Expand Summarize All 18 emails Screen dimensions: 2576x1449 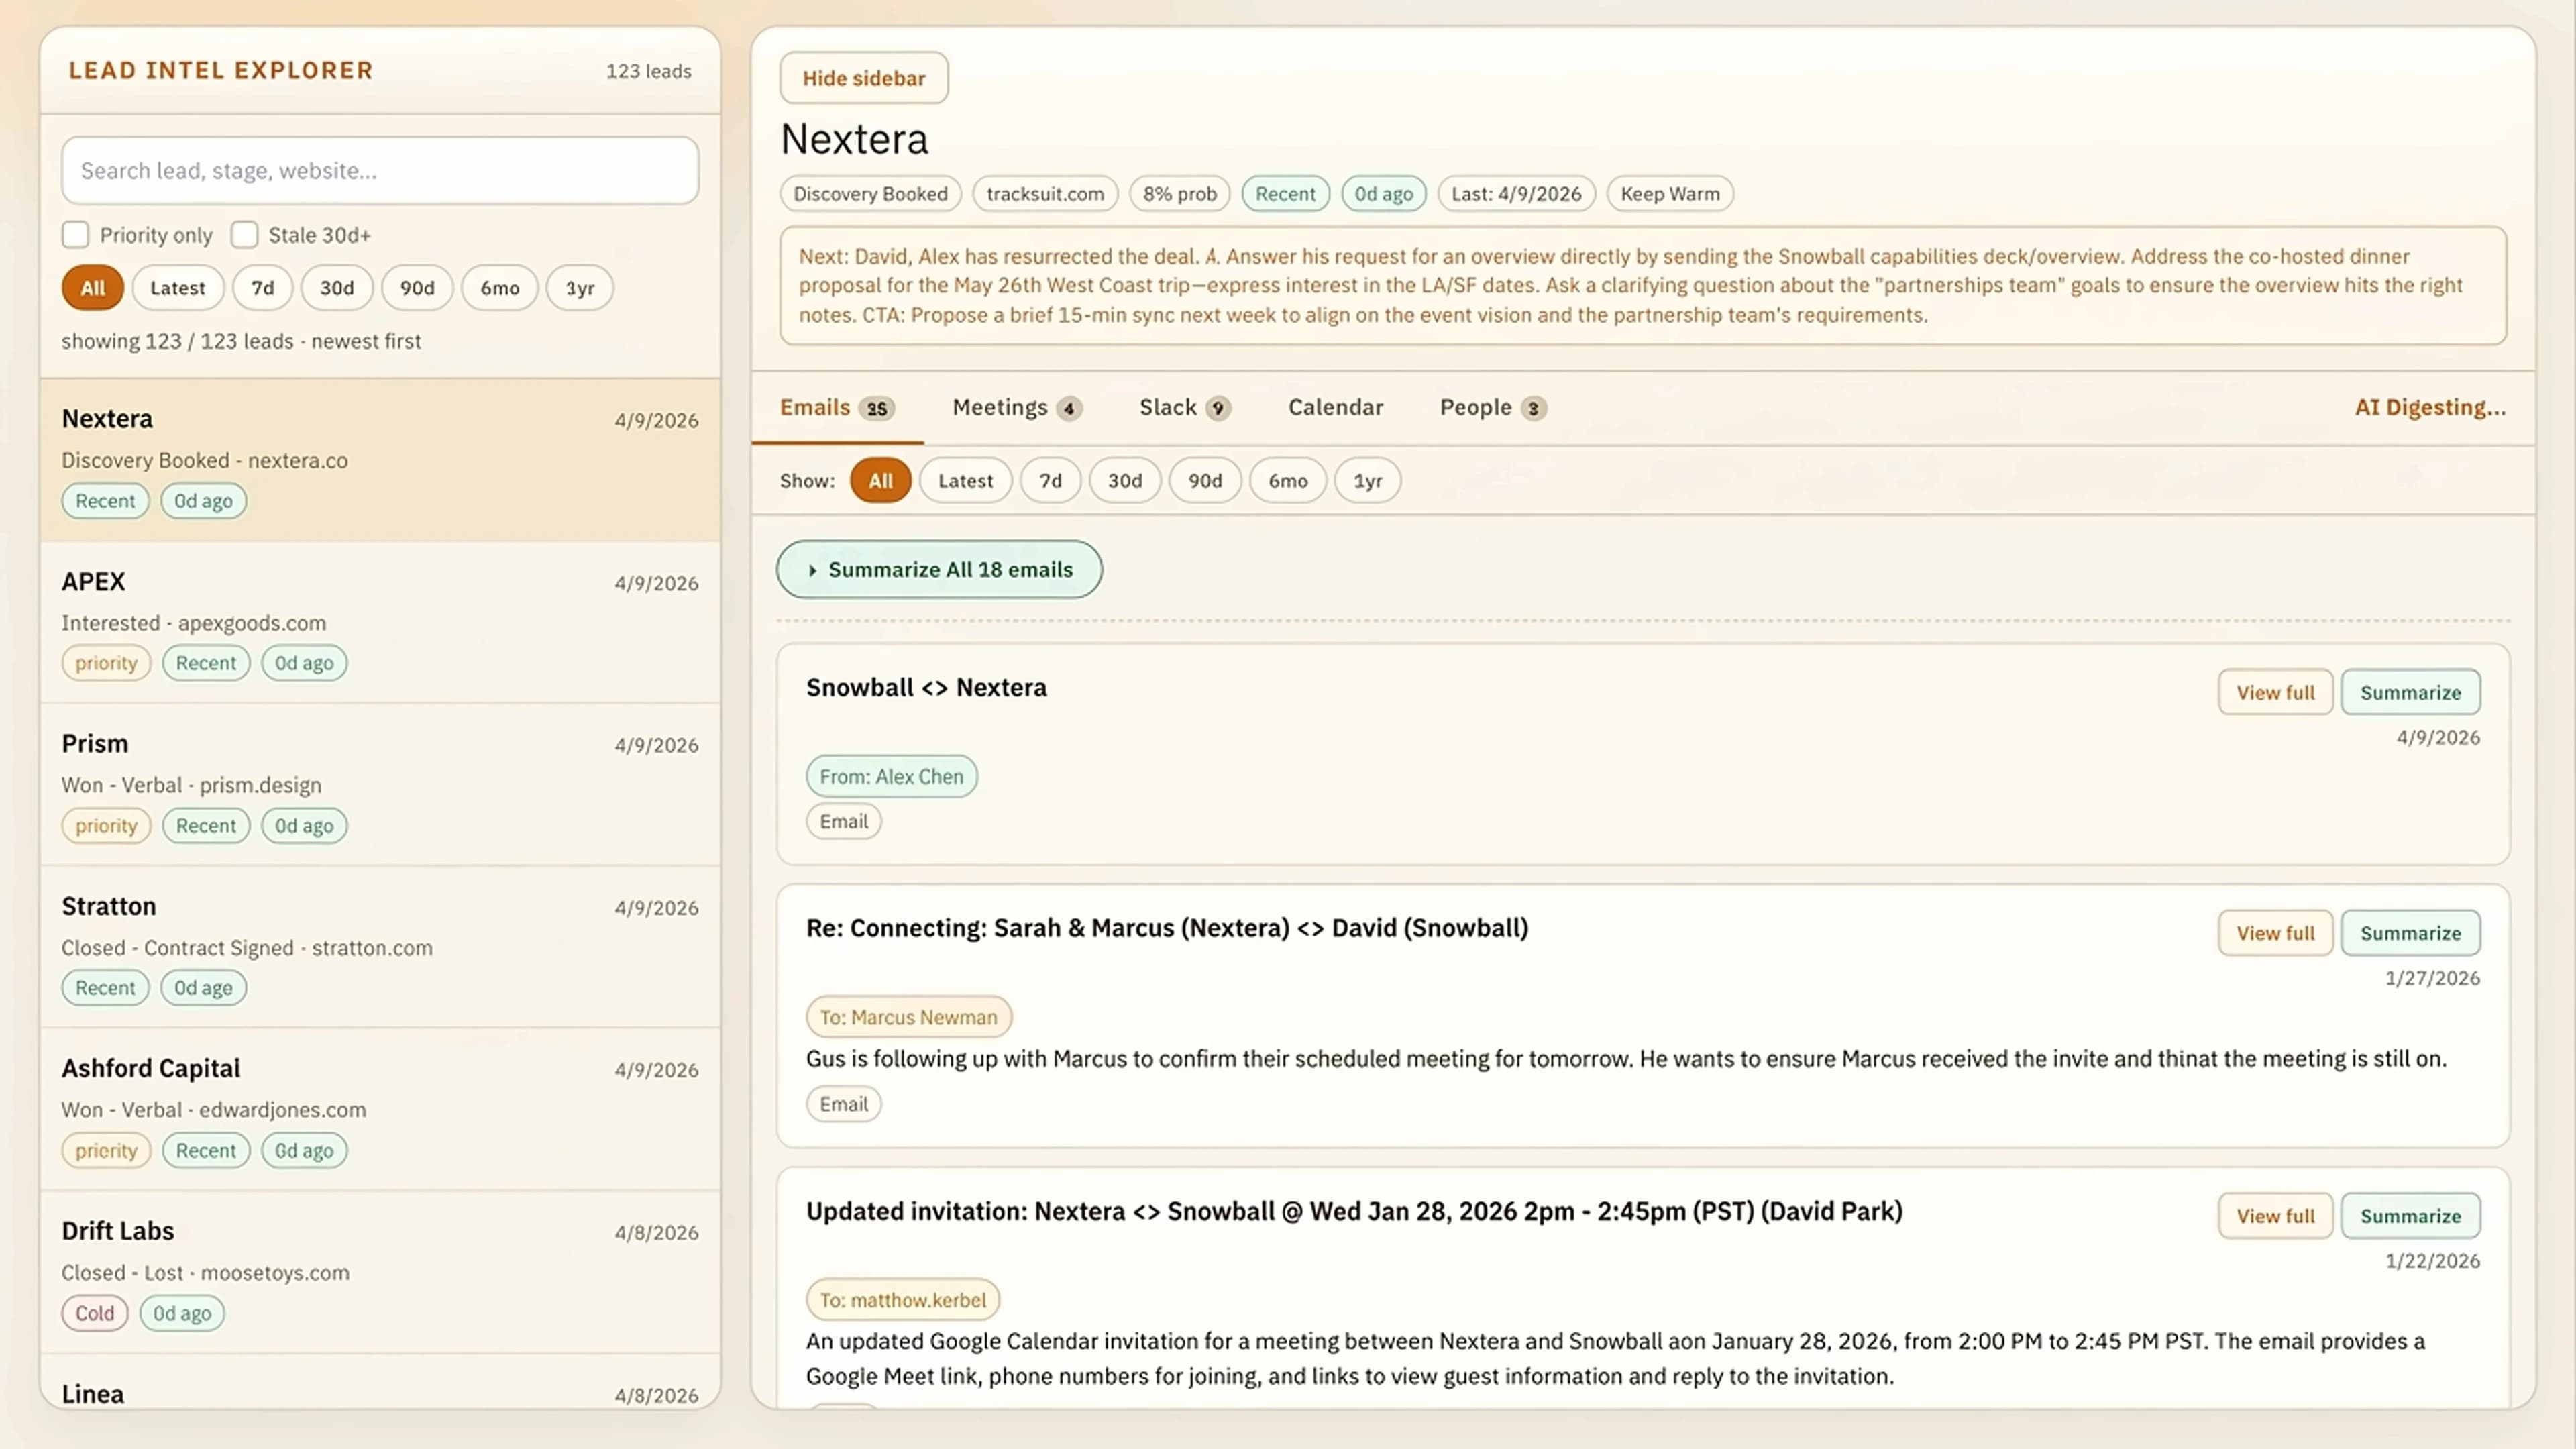[x=940, y=570]
